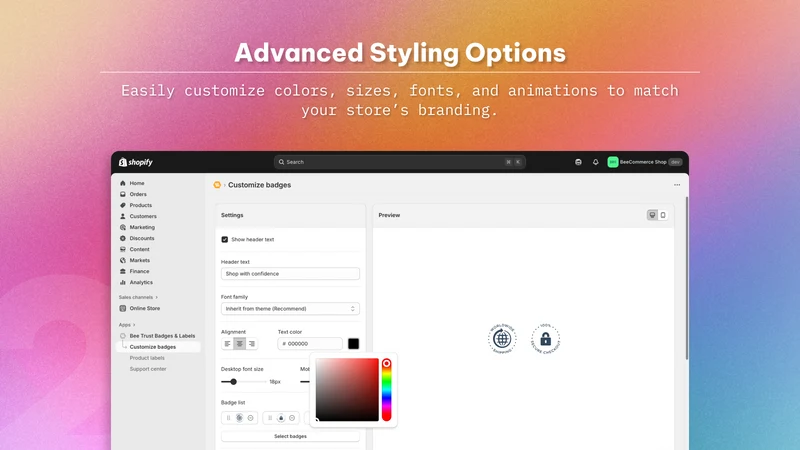Switch preview to mobile view
Screen dimensions: 800x450
tap(663, 215)
